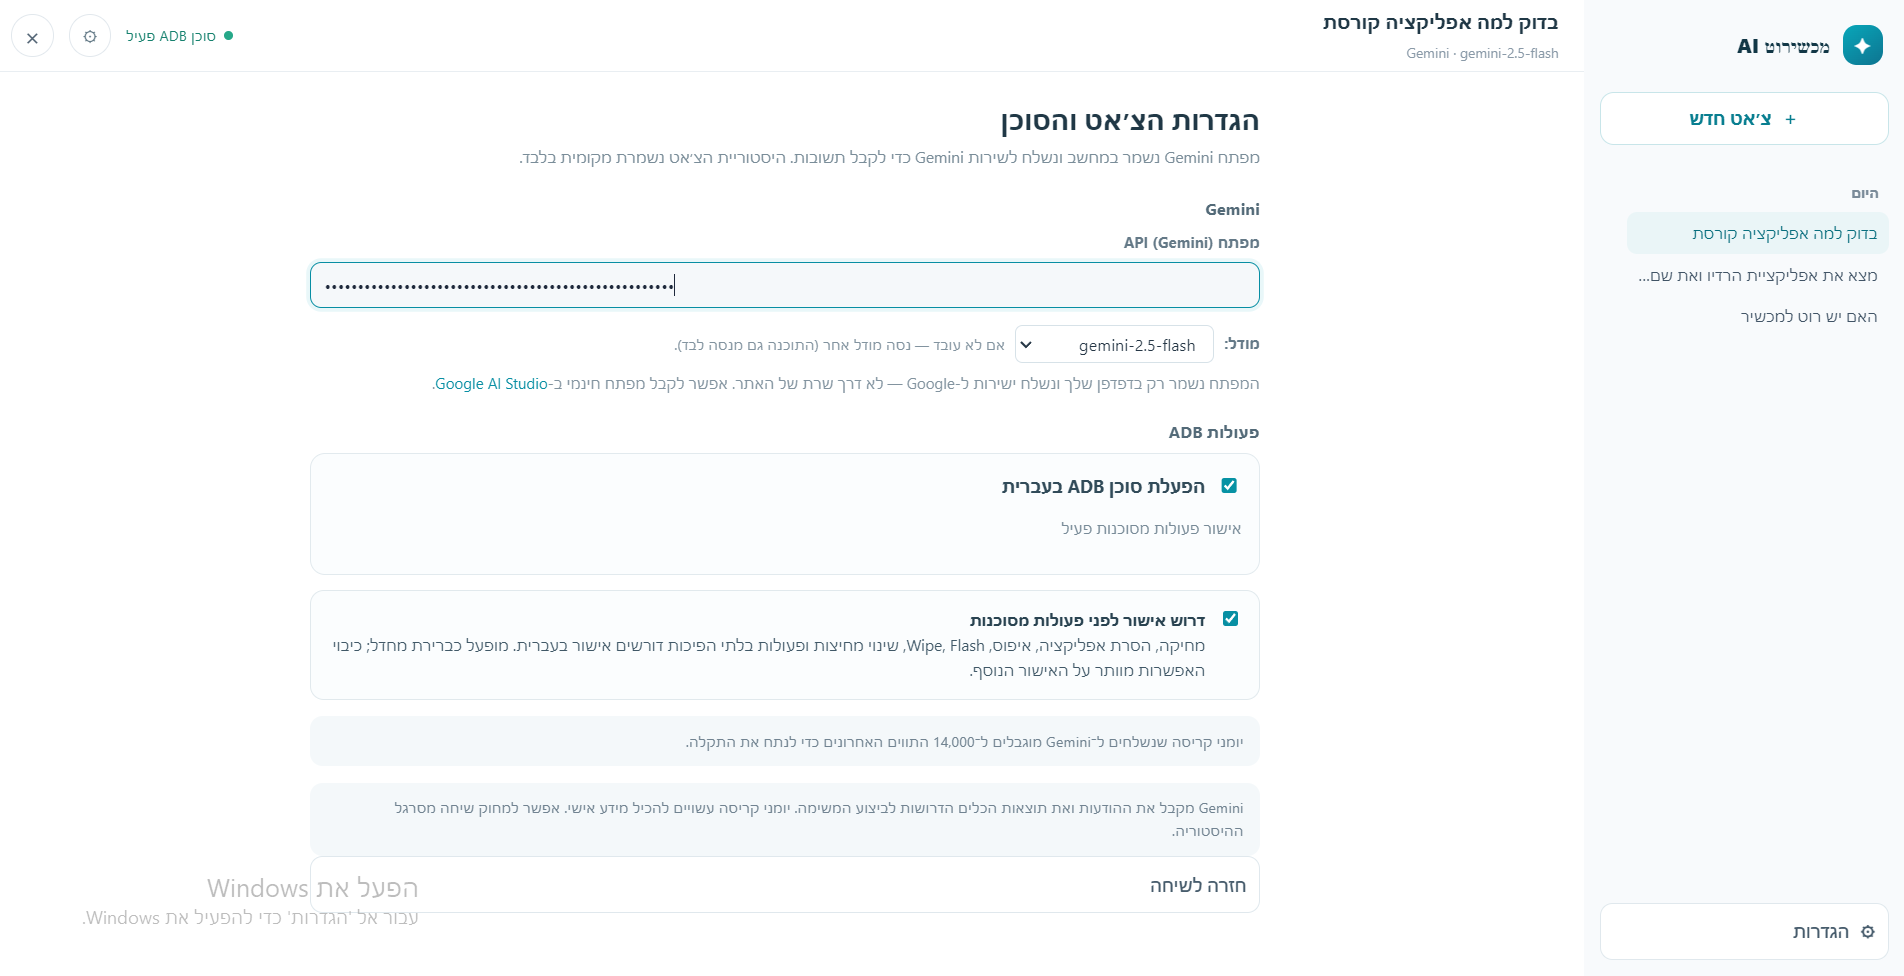Open chat מצא את אפליקציית הרדיו
1904x976 pixels.
click(x=1757, y=275)
